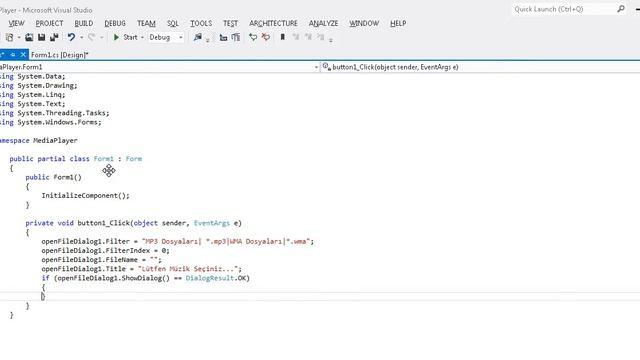Open the BUILD menu
The height and width of the screenshot is (360, 640).
[x=84, y=24]
